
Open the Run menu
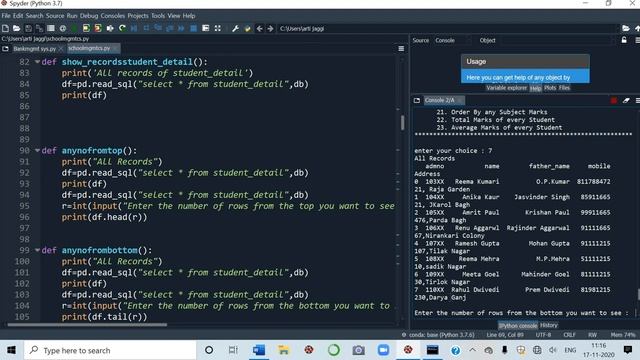[x=72, y=16]
